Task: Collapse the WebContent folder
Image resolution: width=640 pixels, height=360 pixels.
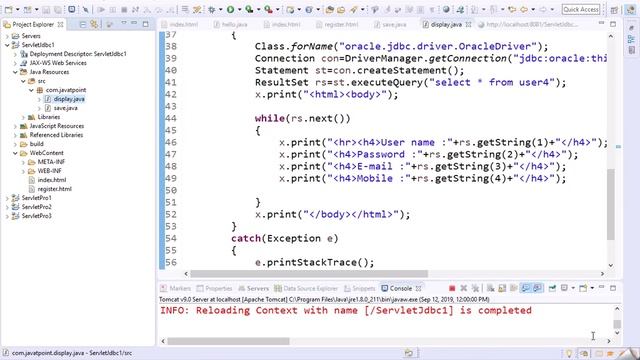Action: pos(15,153)
